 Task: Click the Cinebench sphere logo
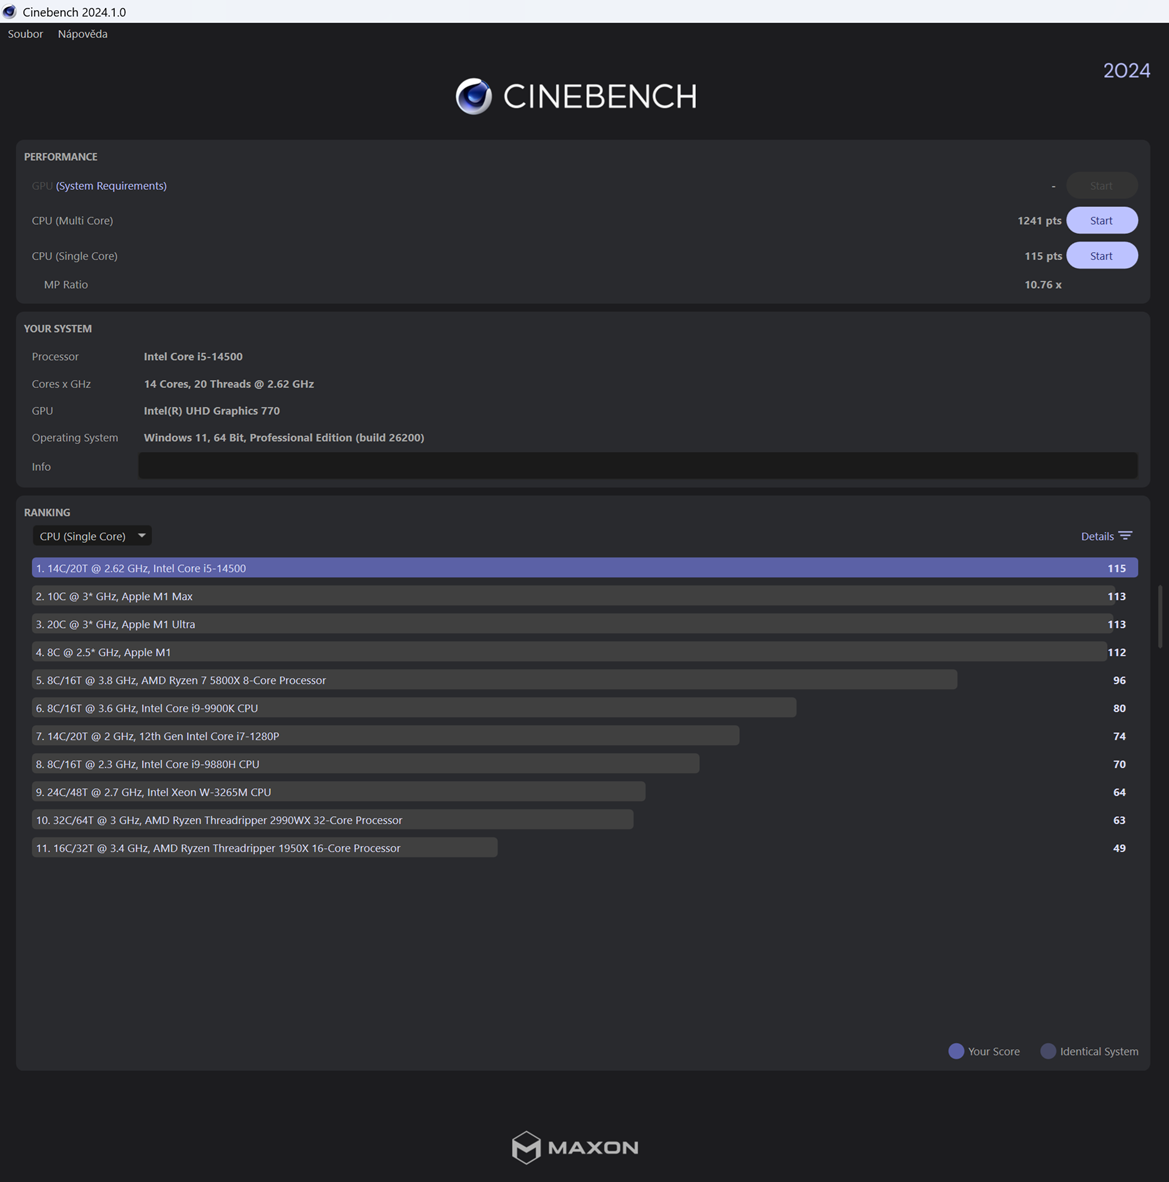coord(473,96)
